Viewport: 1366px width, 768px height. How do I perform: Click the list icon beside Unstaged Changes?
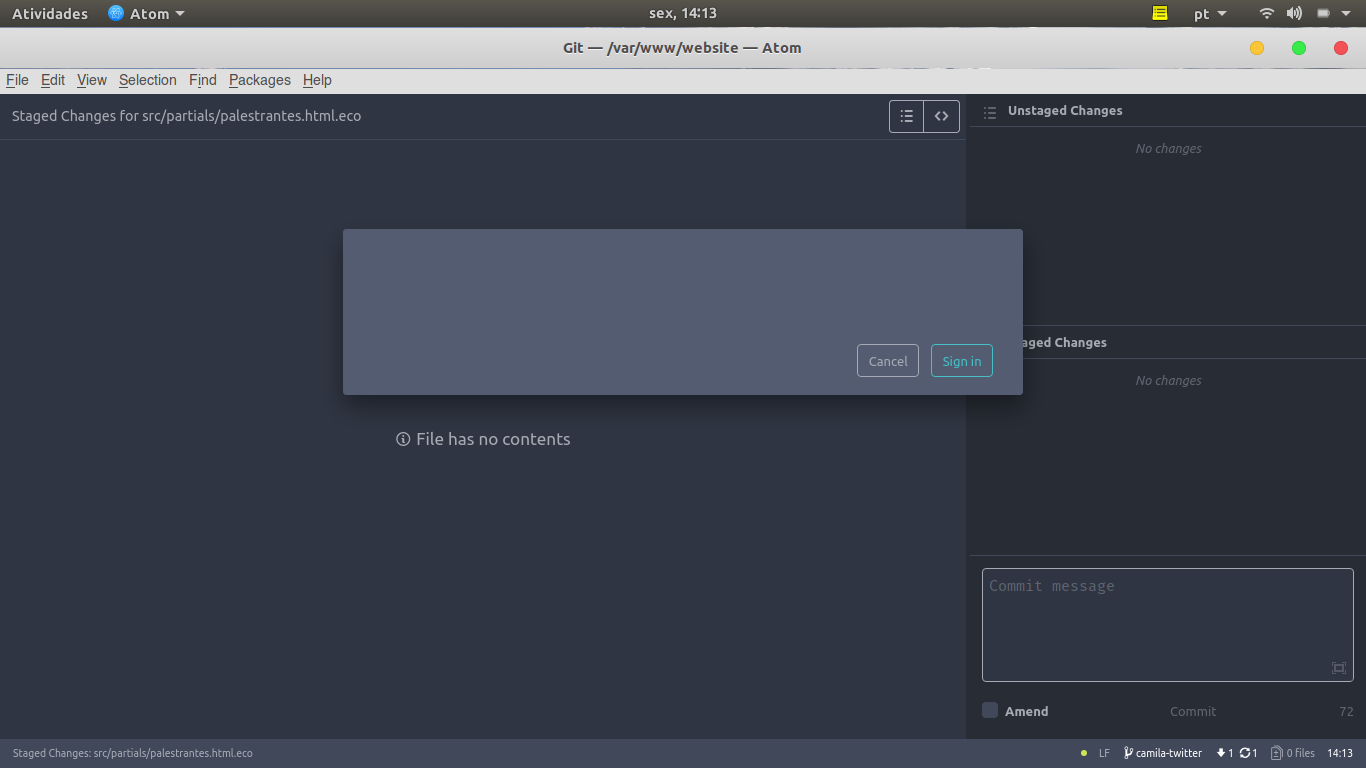pos(990,112)
